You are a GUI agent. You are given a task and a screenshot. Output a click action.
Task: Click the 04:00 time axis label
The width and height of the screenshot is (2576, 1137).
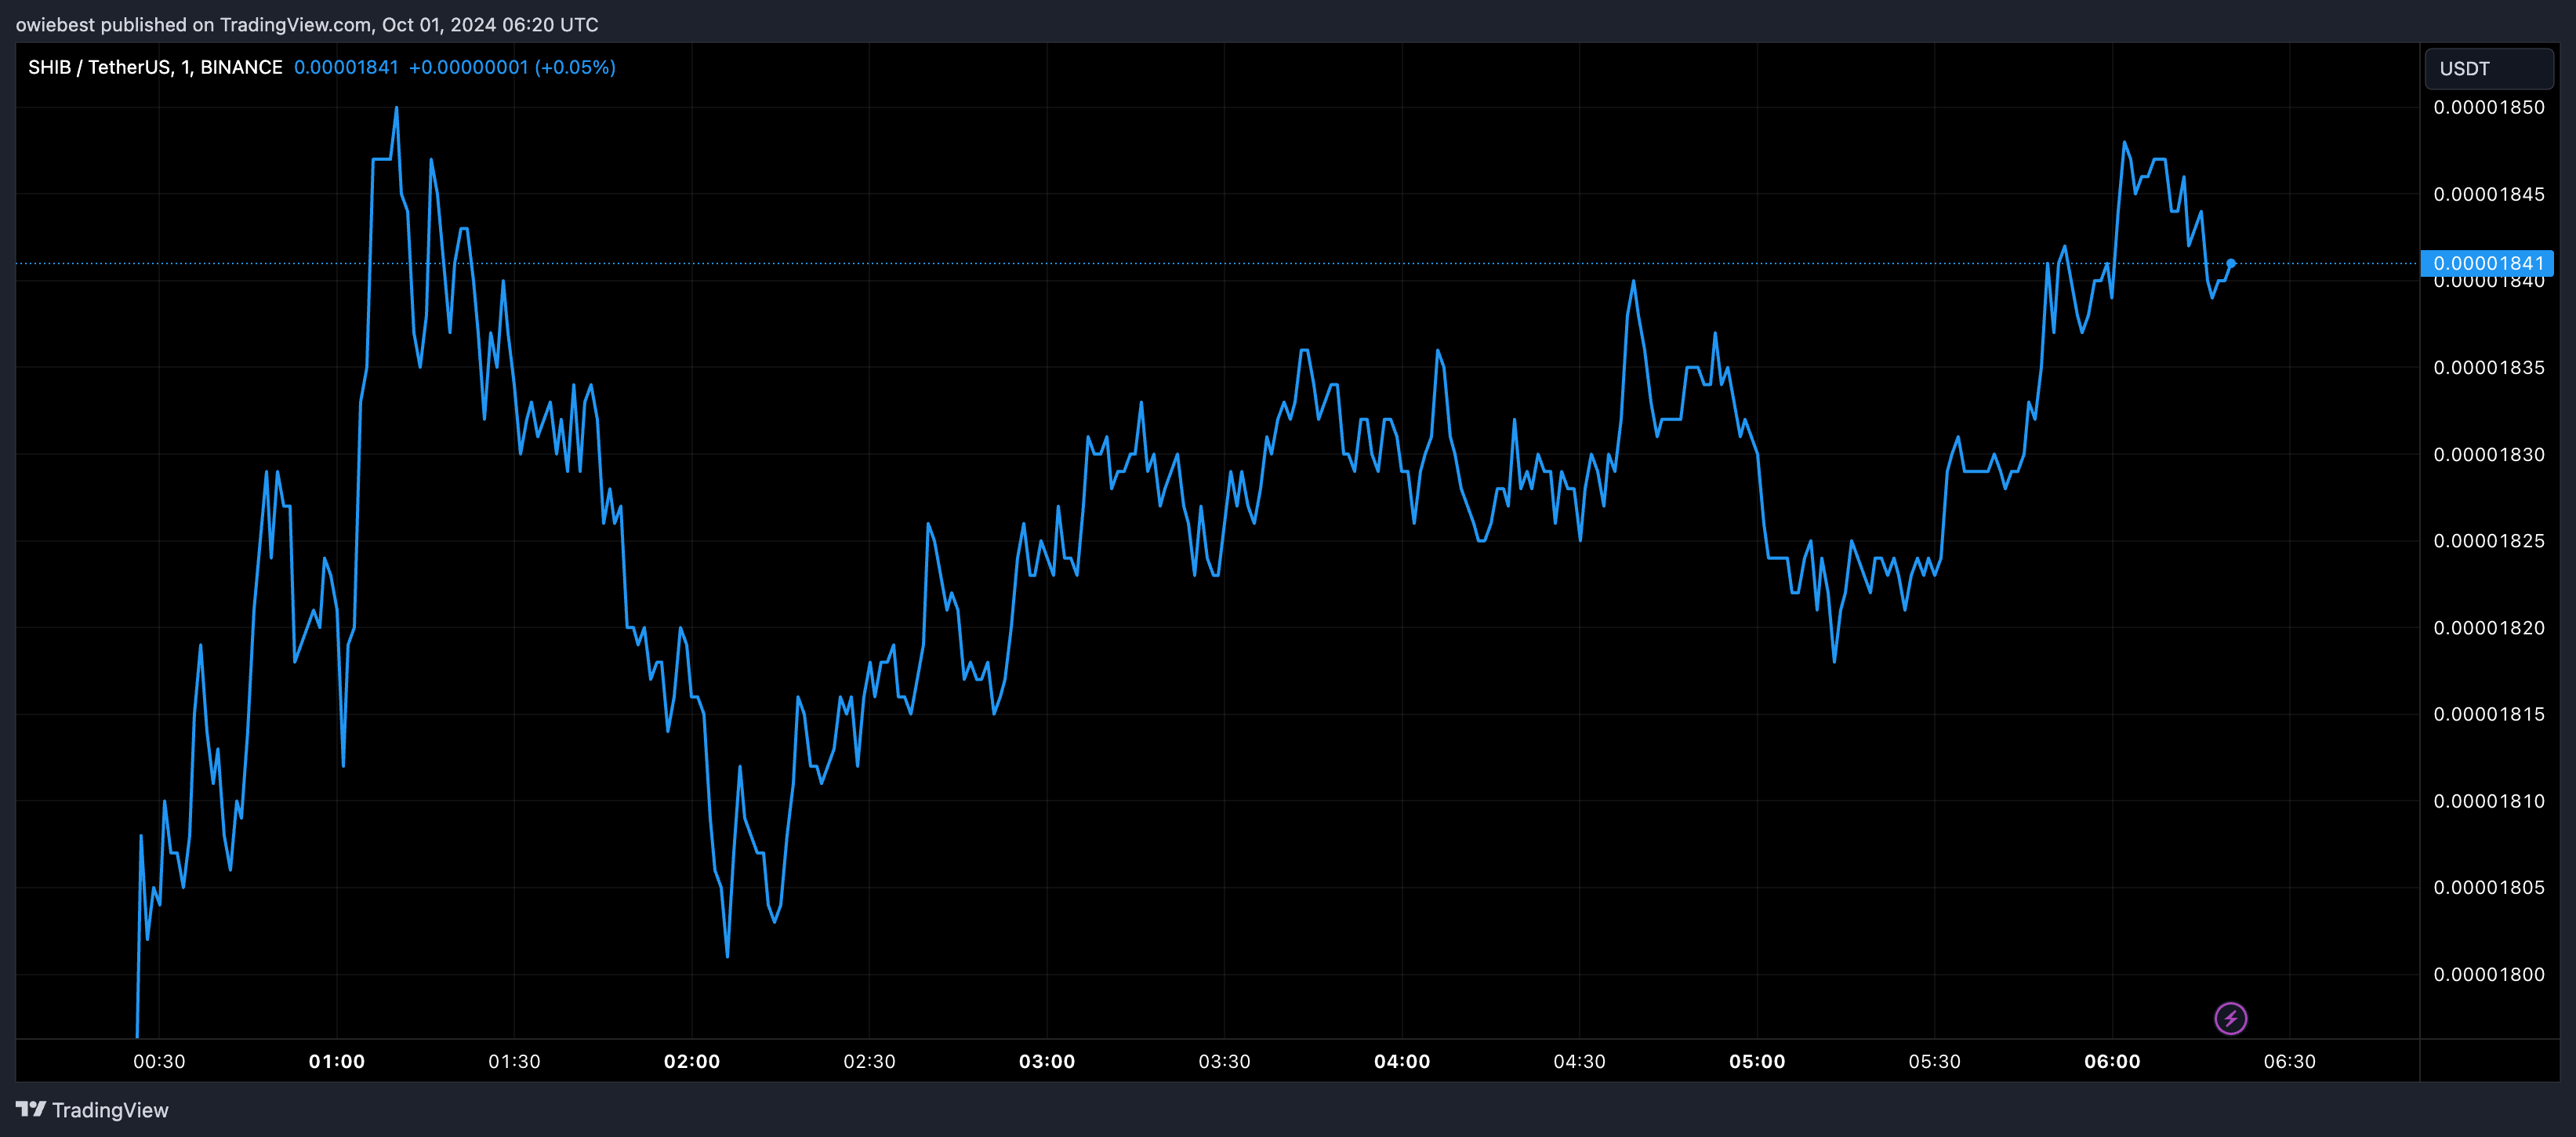1402,1061
